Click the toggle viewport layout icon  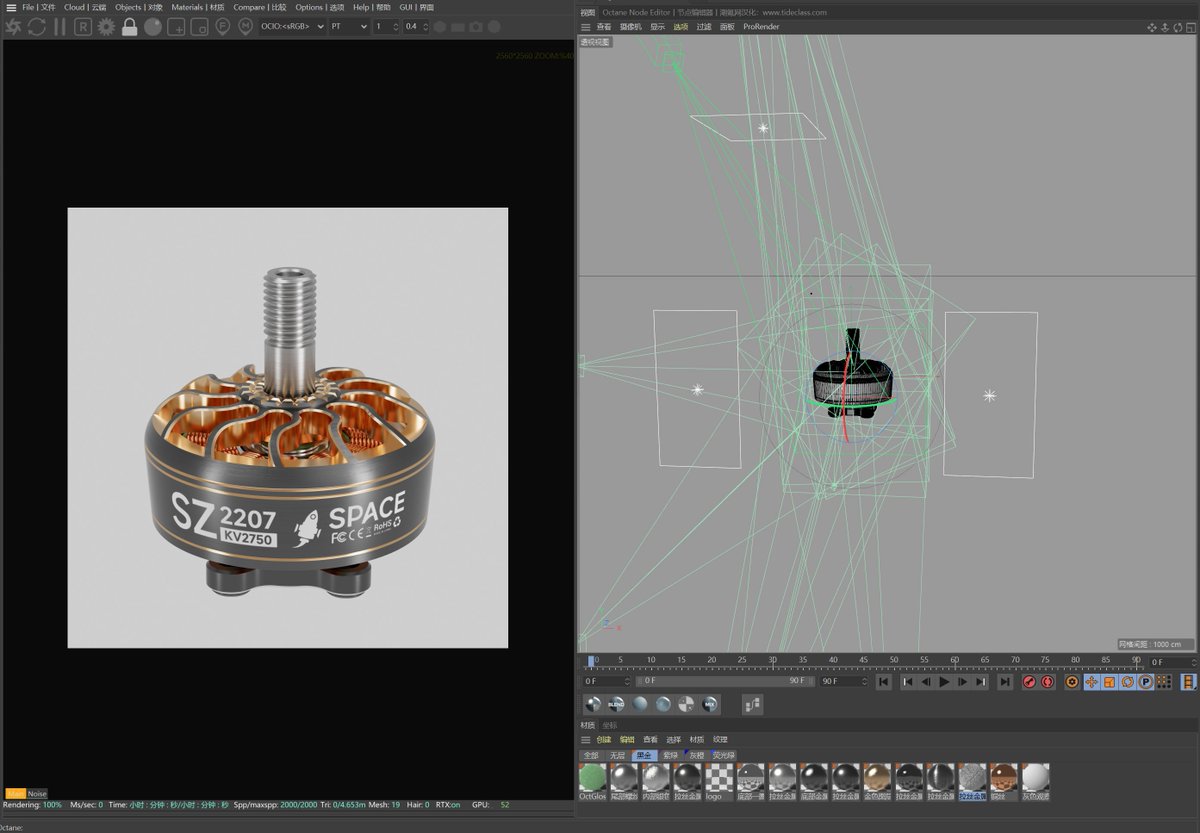click(x=1191, y=27)
